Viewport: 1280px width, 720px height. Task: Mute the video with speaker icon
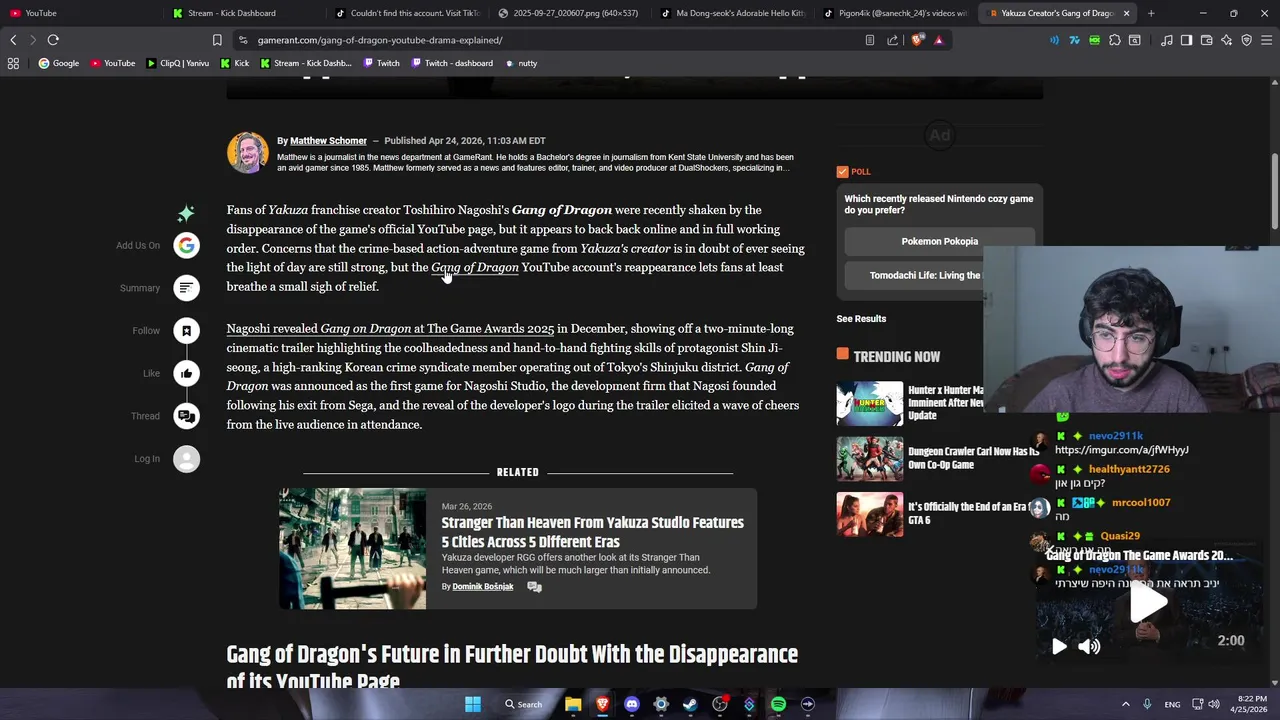[1089, 646]
